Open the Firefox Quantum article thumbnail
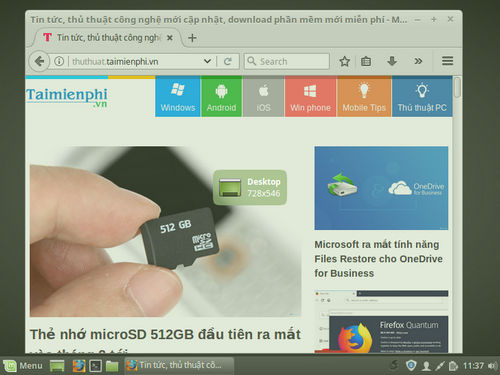The image size is (500, 375). click(381, 321)
